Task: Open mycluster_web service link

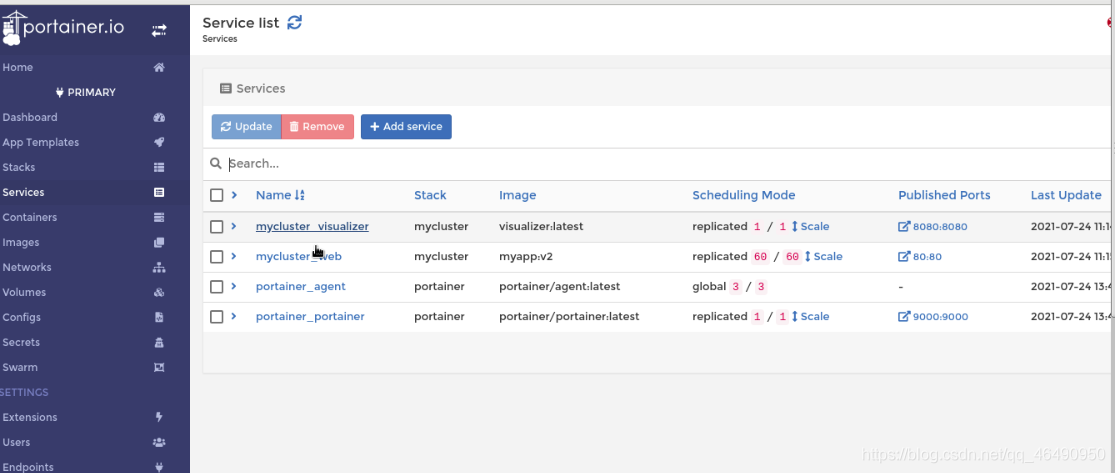Action: click(299, 257)
